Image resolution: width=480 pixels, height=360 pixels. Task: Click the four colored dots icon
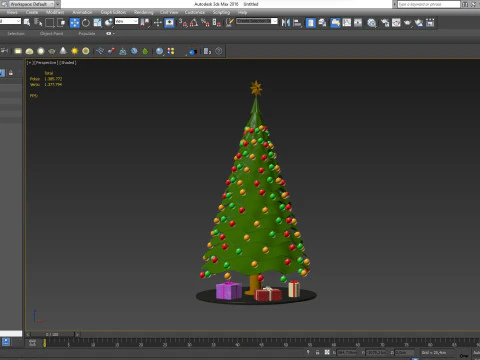click(x=171, y=51)
